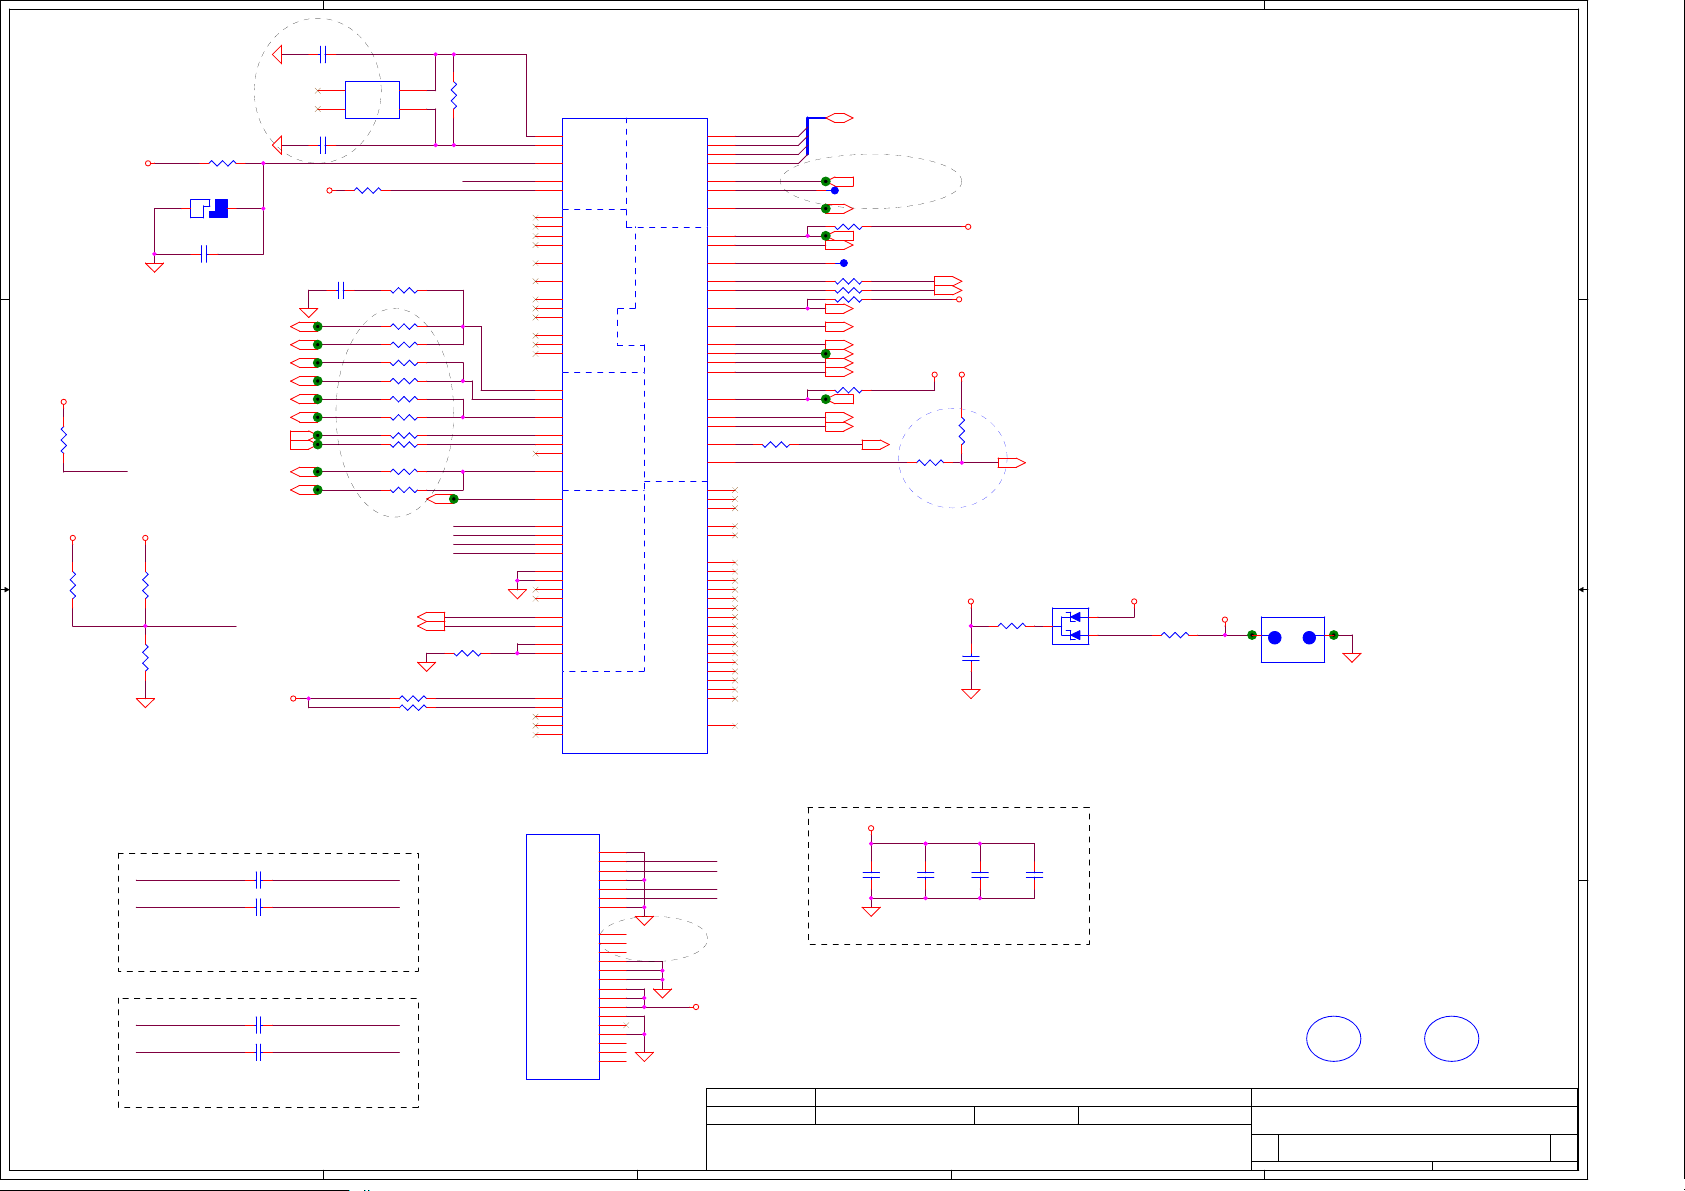Image resolution: width=1685 pixels, height=1191 pixels.
Task: Select the left blue ellipse near the title block
Action: pos(1333,1039)
